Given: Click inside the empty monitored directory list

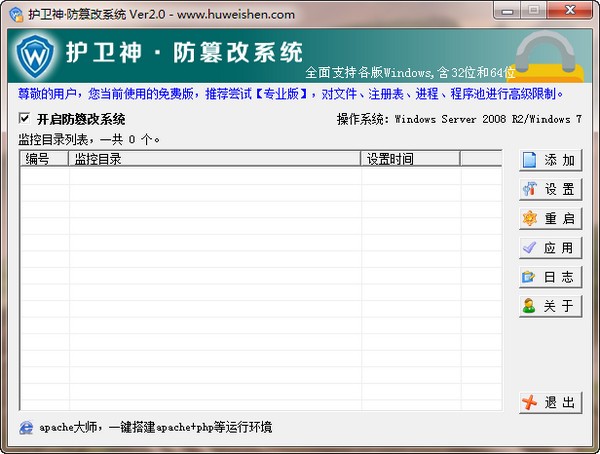Looking at the screenshot, I should point(260,290).
